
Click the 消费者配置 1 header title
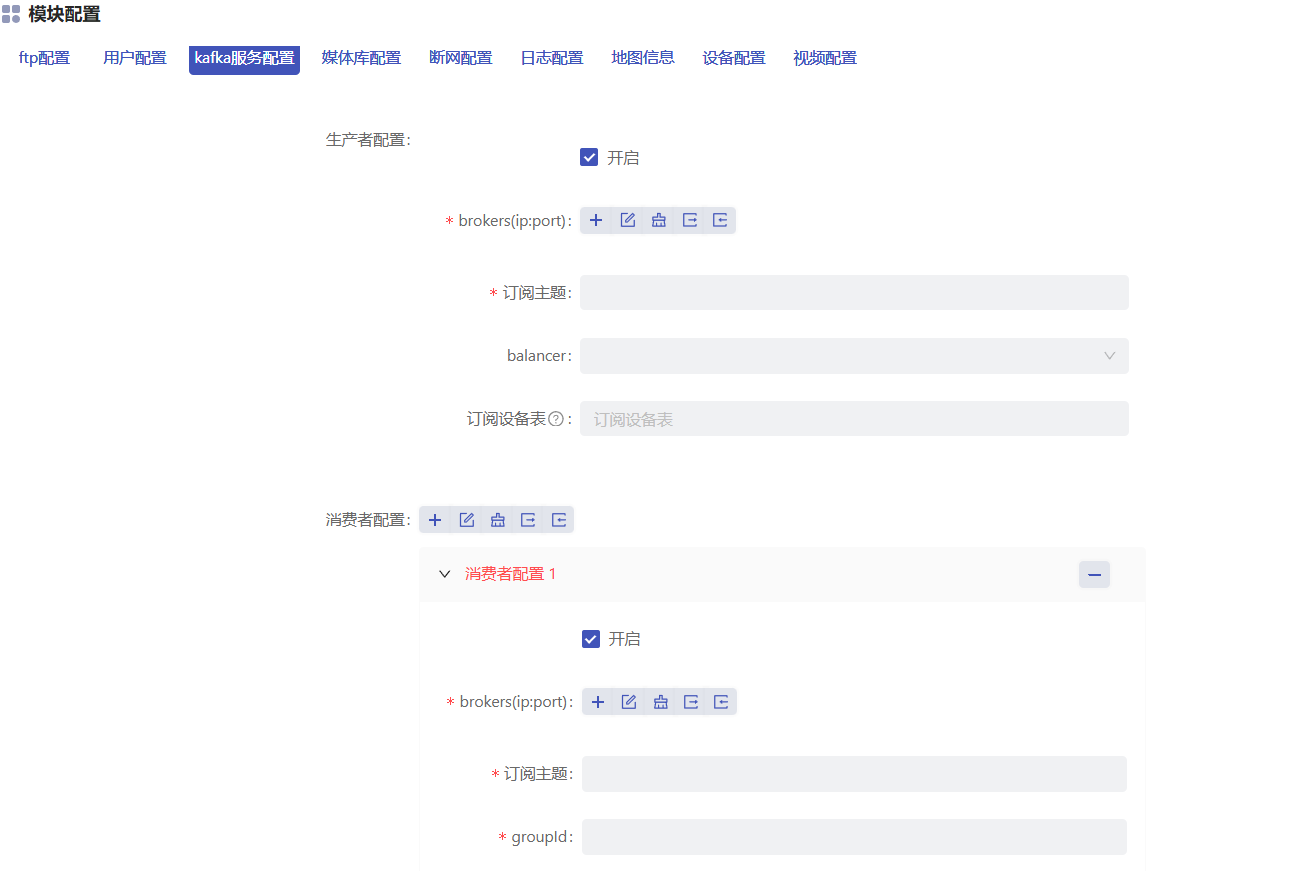coord(510,574)
